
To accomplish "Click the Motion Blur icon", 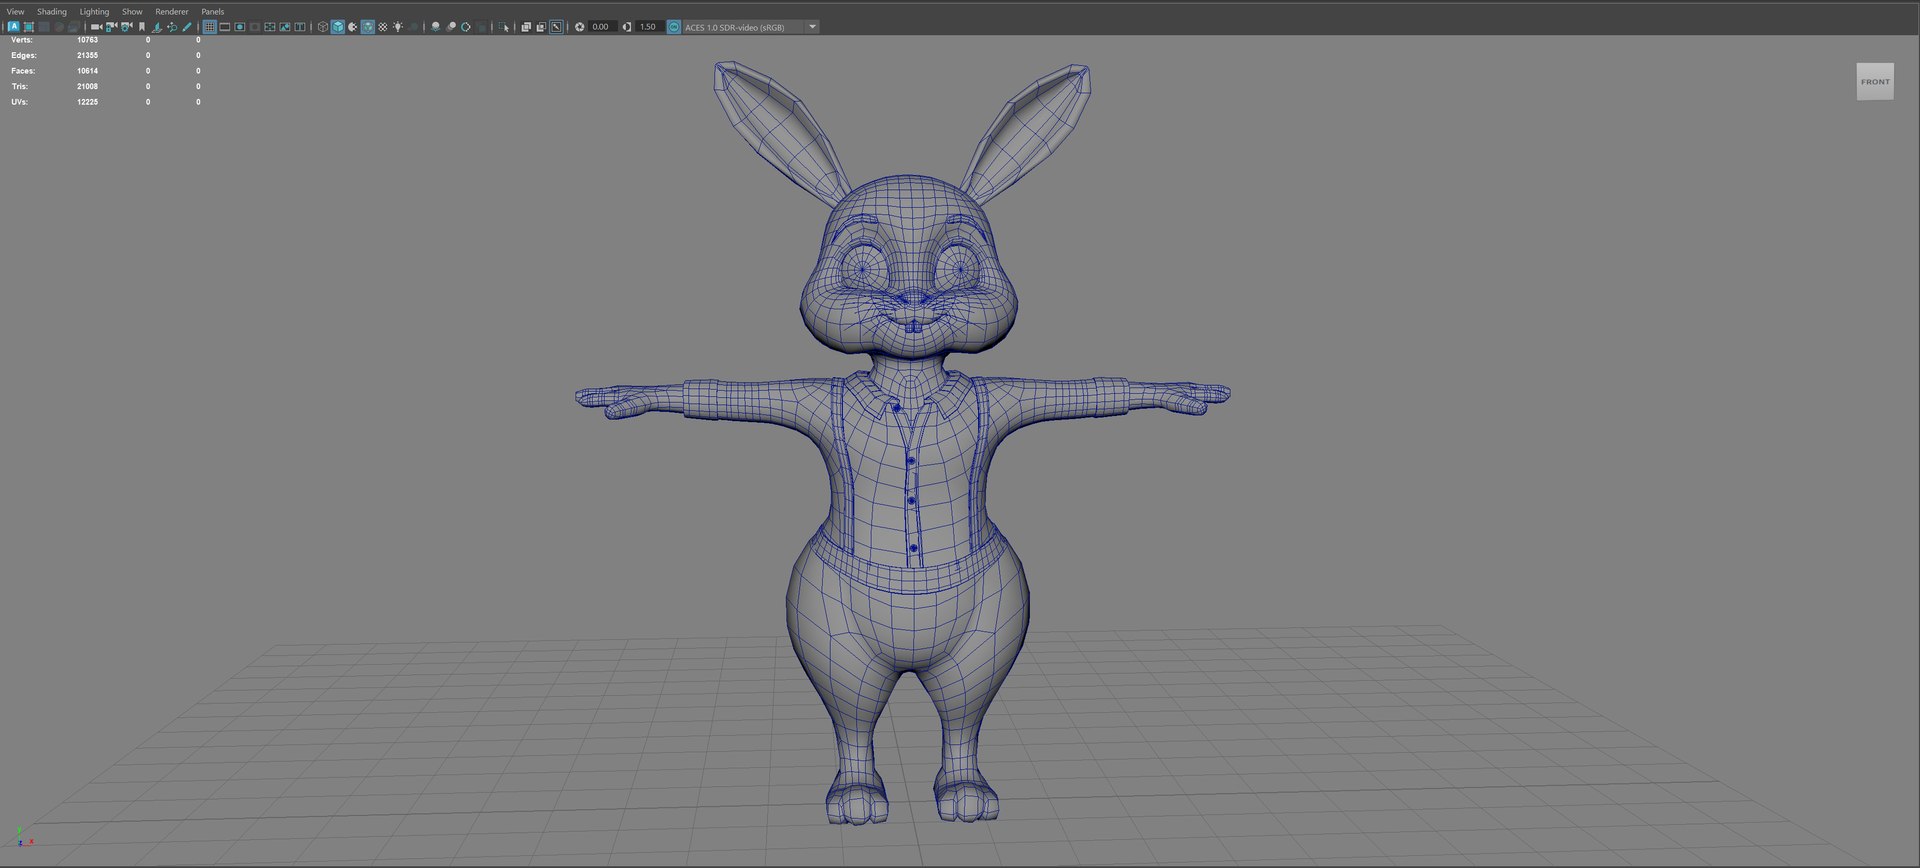I will 451,27.
